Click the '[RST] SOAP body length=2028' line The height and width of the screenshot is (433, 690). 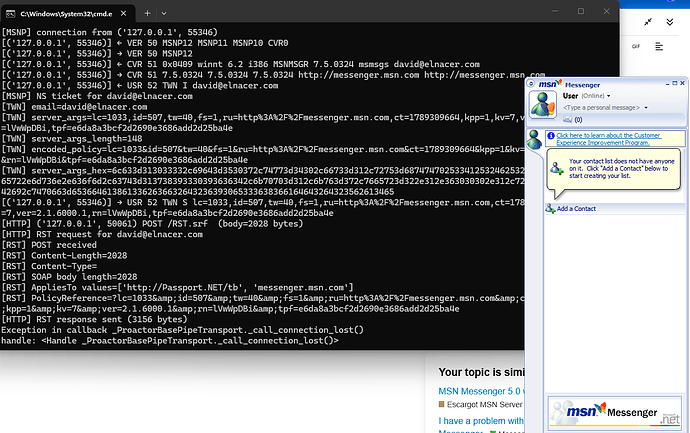[69, 277]
